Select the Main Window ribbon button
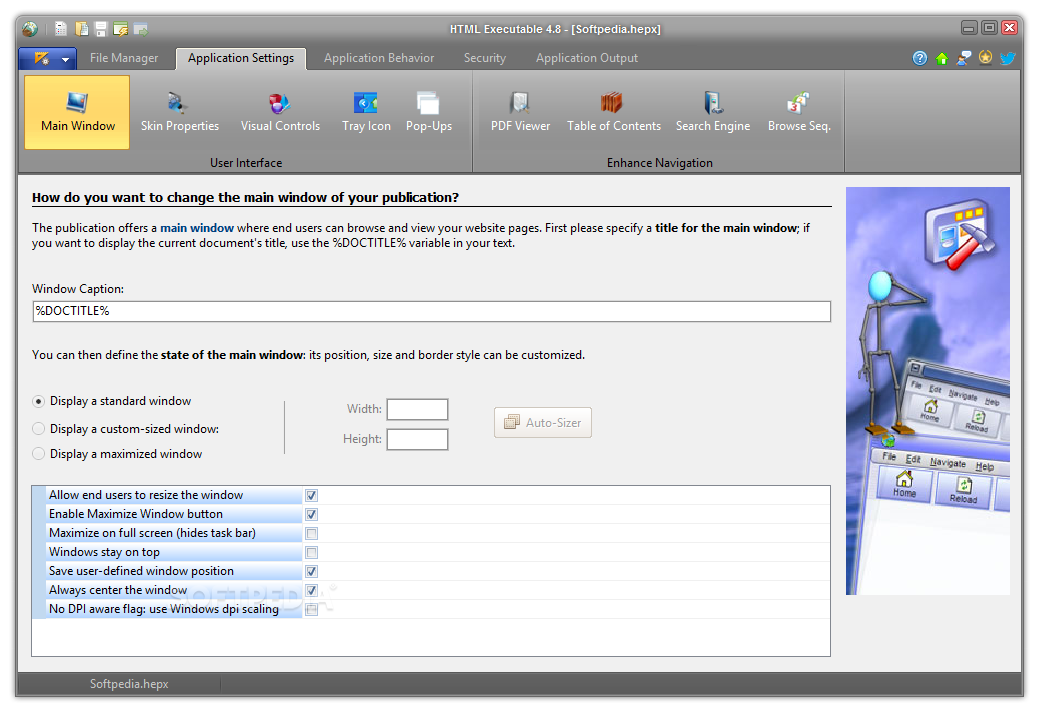Screen dimensions: 1039x712 78,112
